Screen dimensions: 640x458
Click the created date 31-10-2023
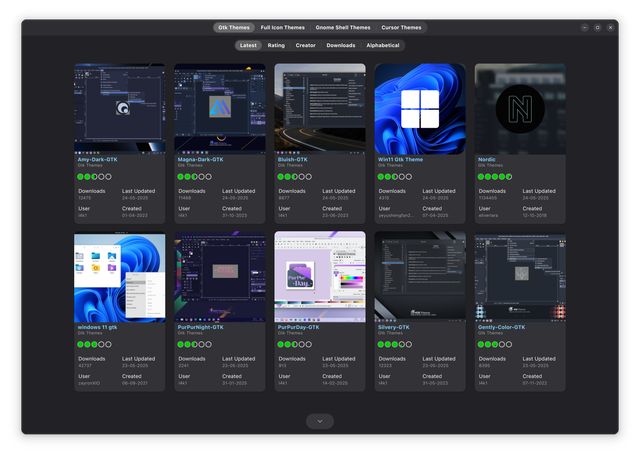click(x=235, y=216)
